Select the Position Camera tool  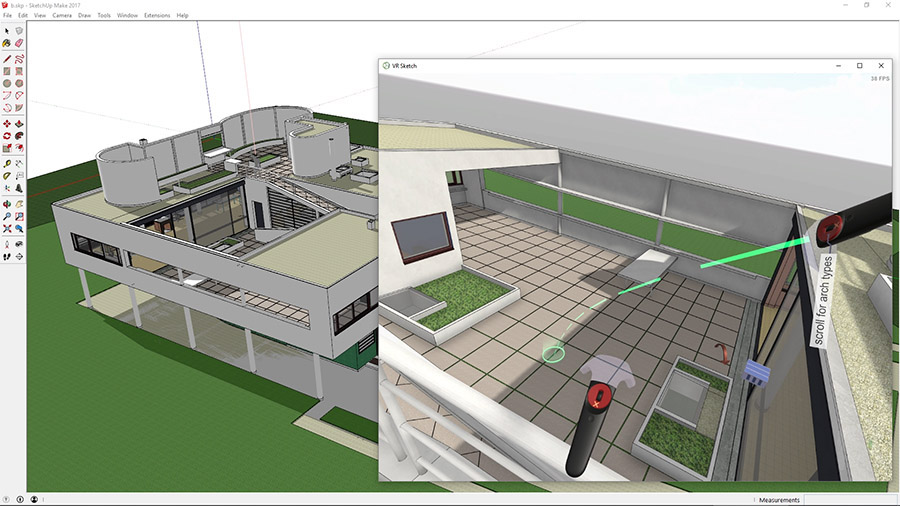7,244
